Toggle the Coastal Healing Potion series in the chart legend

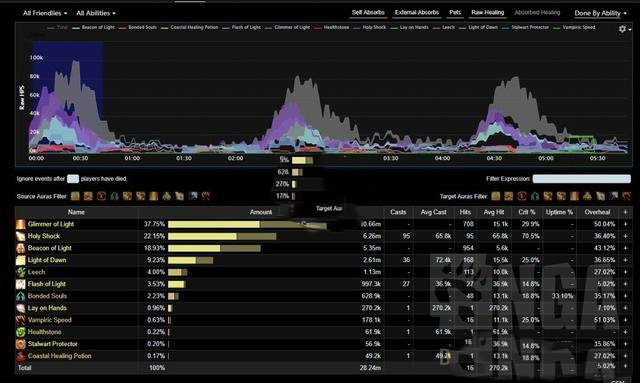[190, 27]
